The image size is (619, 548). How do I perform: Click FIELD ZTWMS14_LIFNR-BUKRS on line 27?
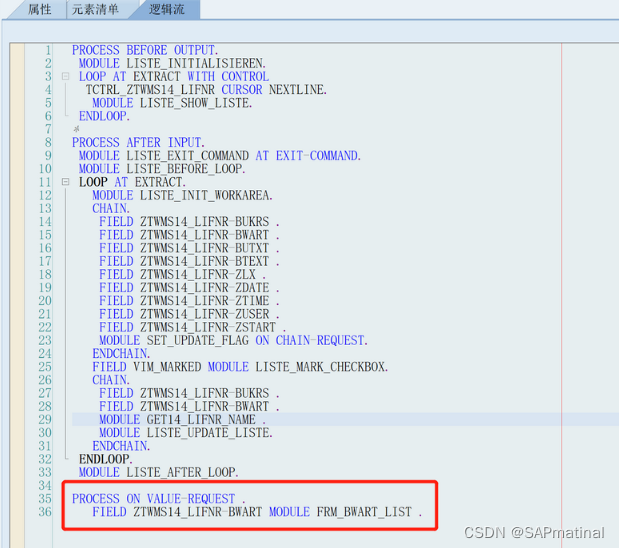click(x=189, y=393)
